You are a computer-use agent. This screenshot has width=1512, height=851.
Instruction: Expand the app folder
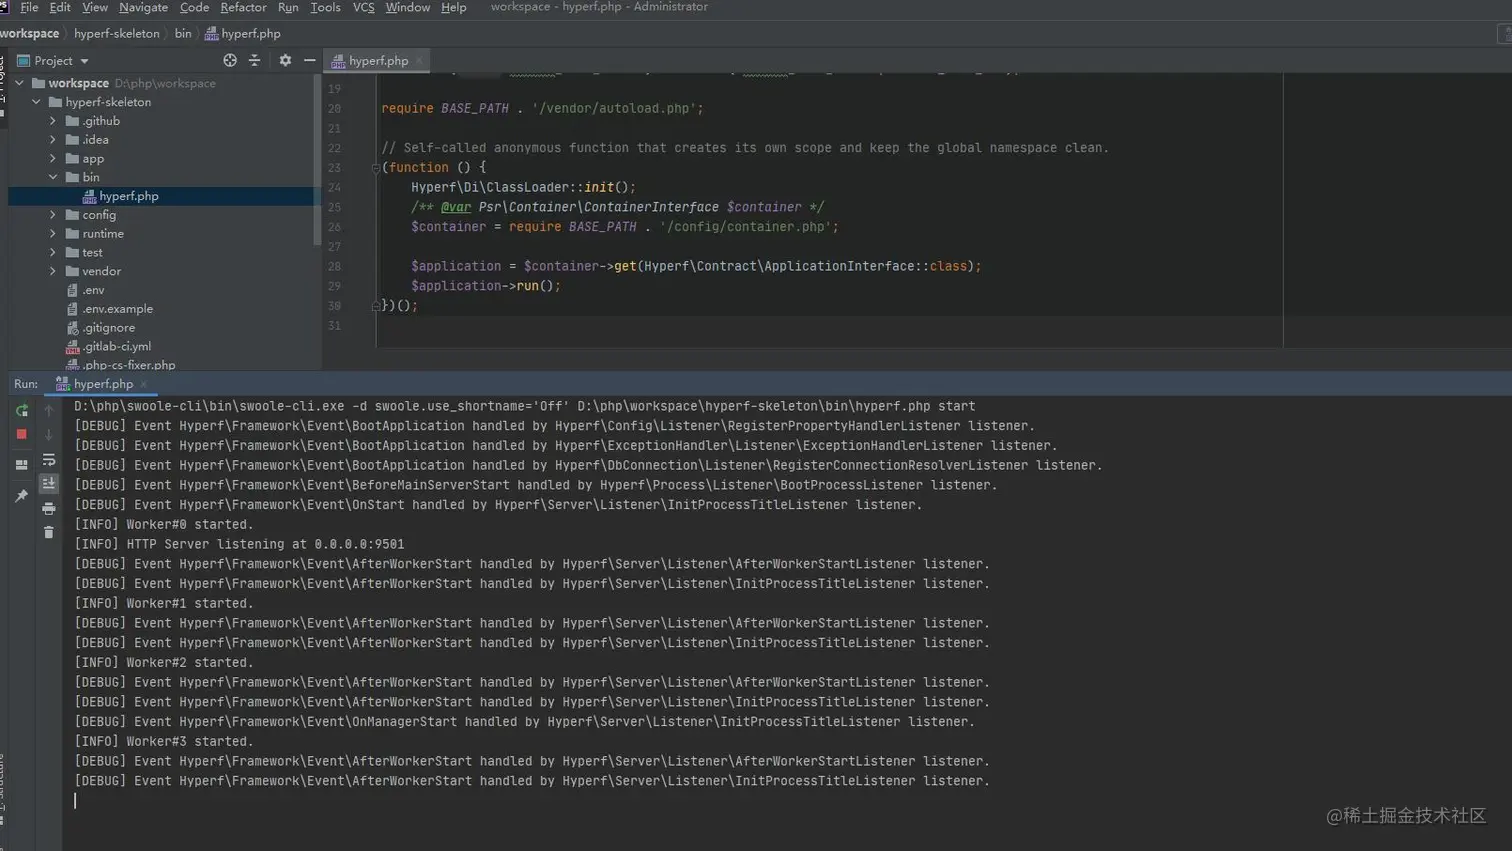[x=53, y=159]
